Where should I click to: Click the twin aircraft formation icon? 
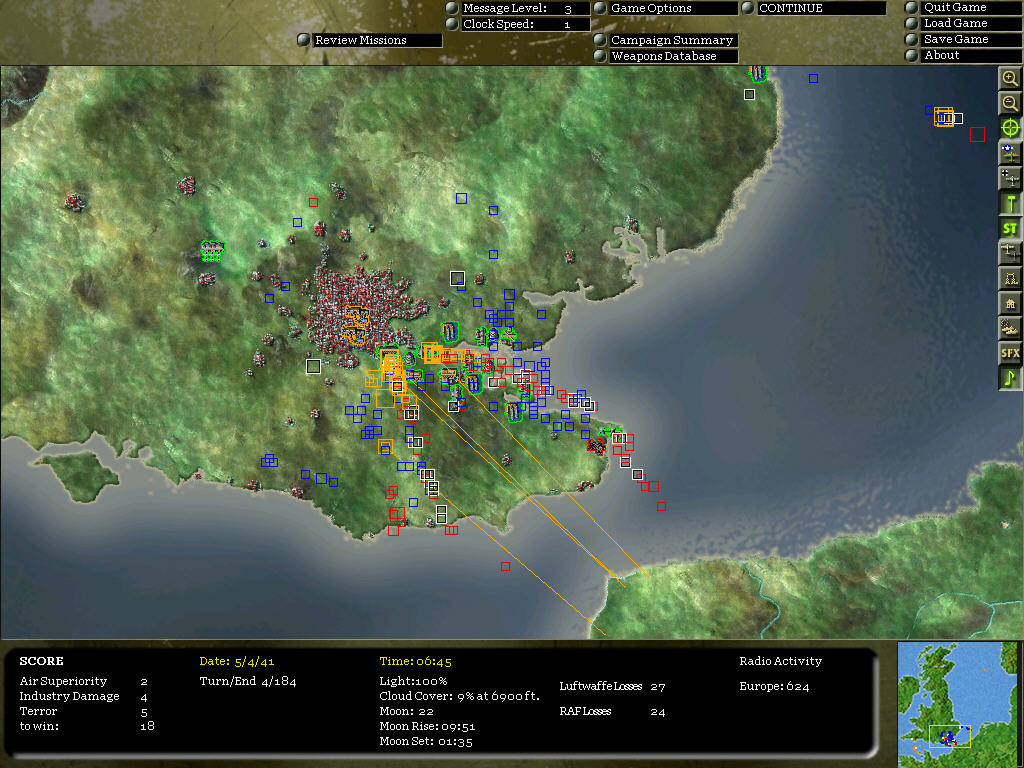tap(1010, 253)
